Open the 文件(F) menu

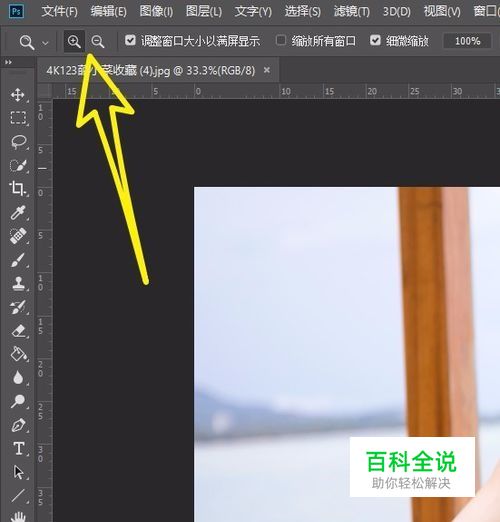[x=59, y=12]
